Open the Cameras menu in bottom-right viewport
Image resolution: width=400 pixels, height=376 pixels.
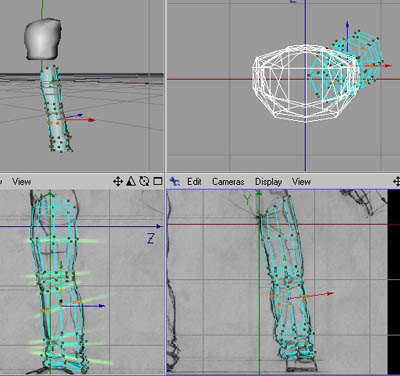[x=228, y=182]
